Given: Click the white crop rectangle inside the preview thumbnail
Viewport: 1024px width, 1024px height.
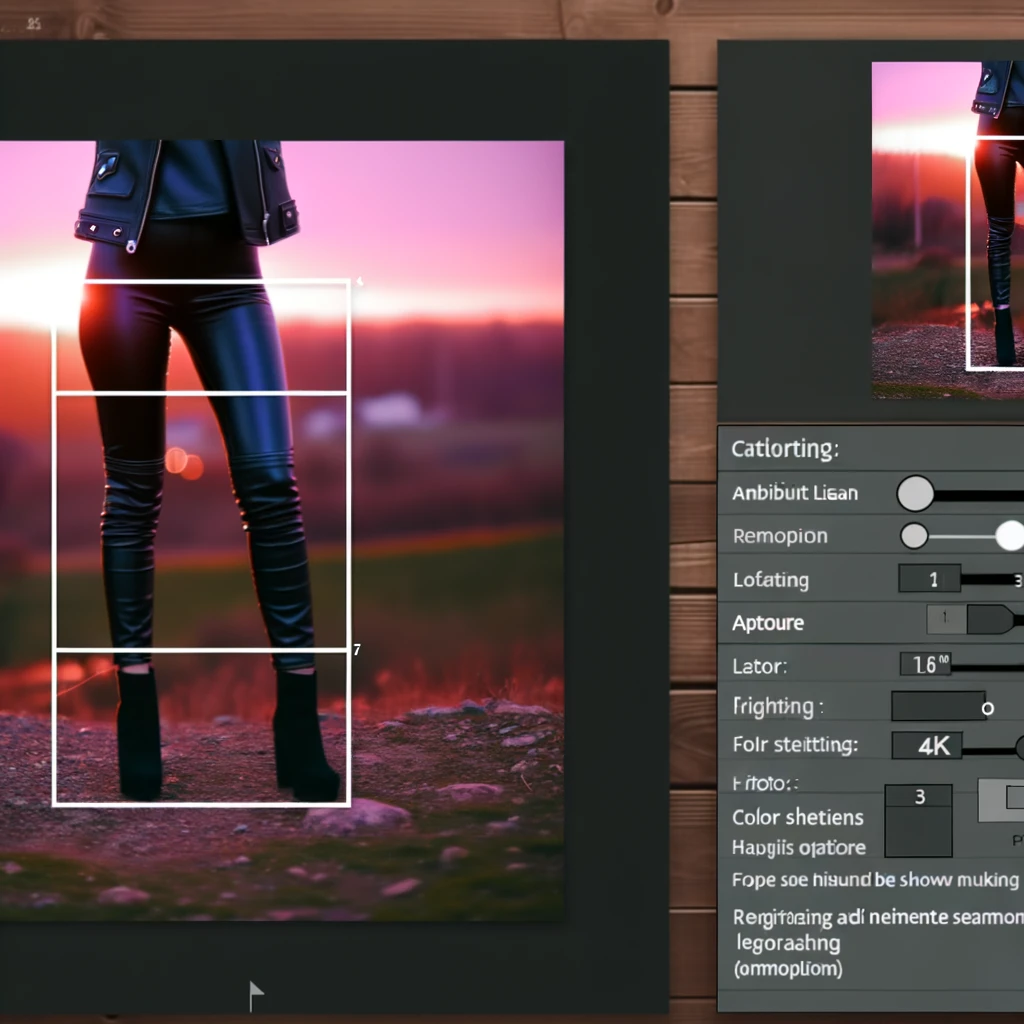Looking at the screenshot, I should tap(995, 253).
